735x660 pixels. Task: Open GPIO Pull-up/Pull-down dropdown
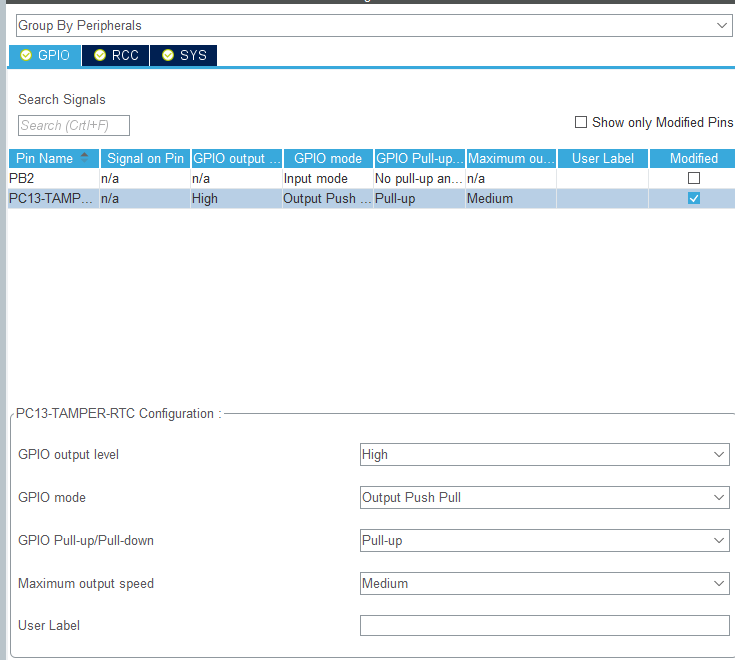(545, 540)
